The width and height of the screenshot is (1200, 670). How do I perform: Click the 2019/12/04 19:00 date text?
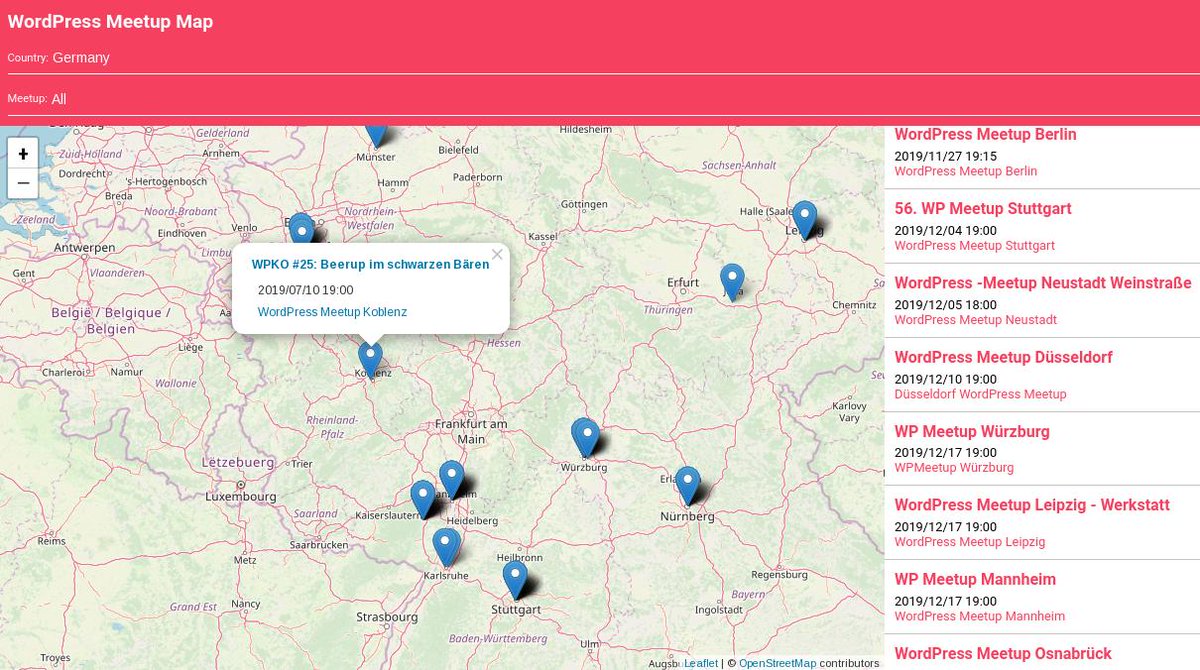[945, 231]
